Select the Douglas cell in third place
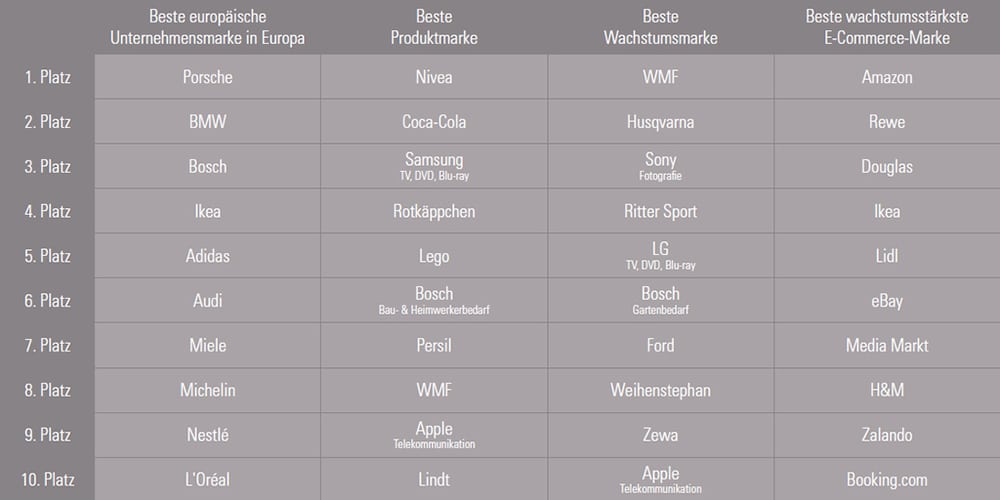The width and height of the screenshot is (1000, 500). click(887, 167)
